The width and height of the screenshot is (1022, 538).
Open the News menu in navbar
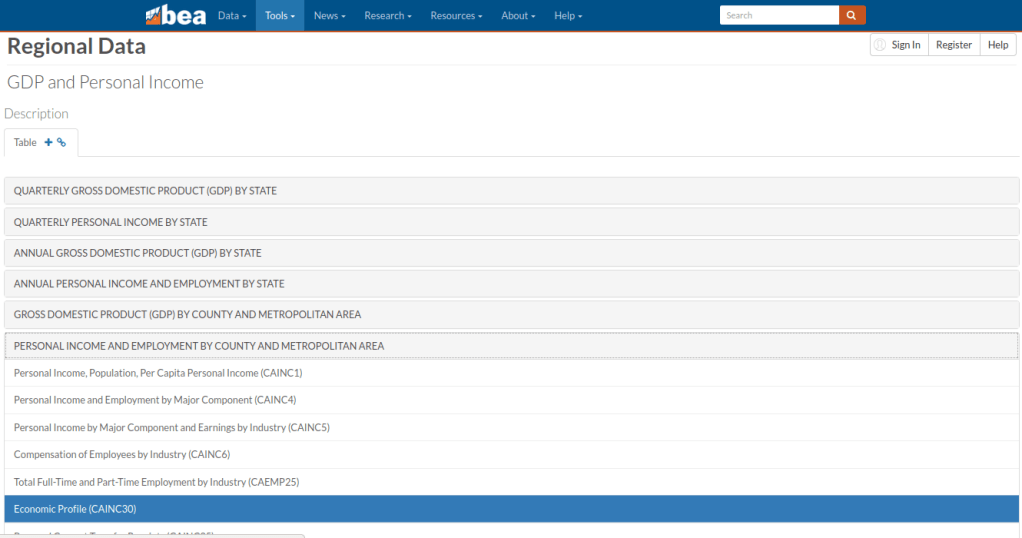(329, 15)
